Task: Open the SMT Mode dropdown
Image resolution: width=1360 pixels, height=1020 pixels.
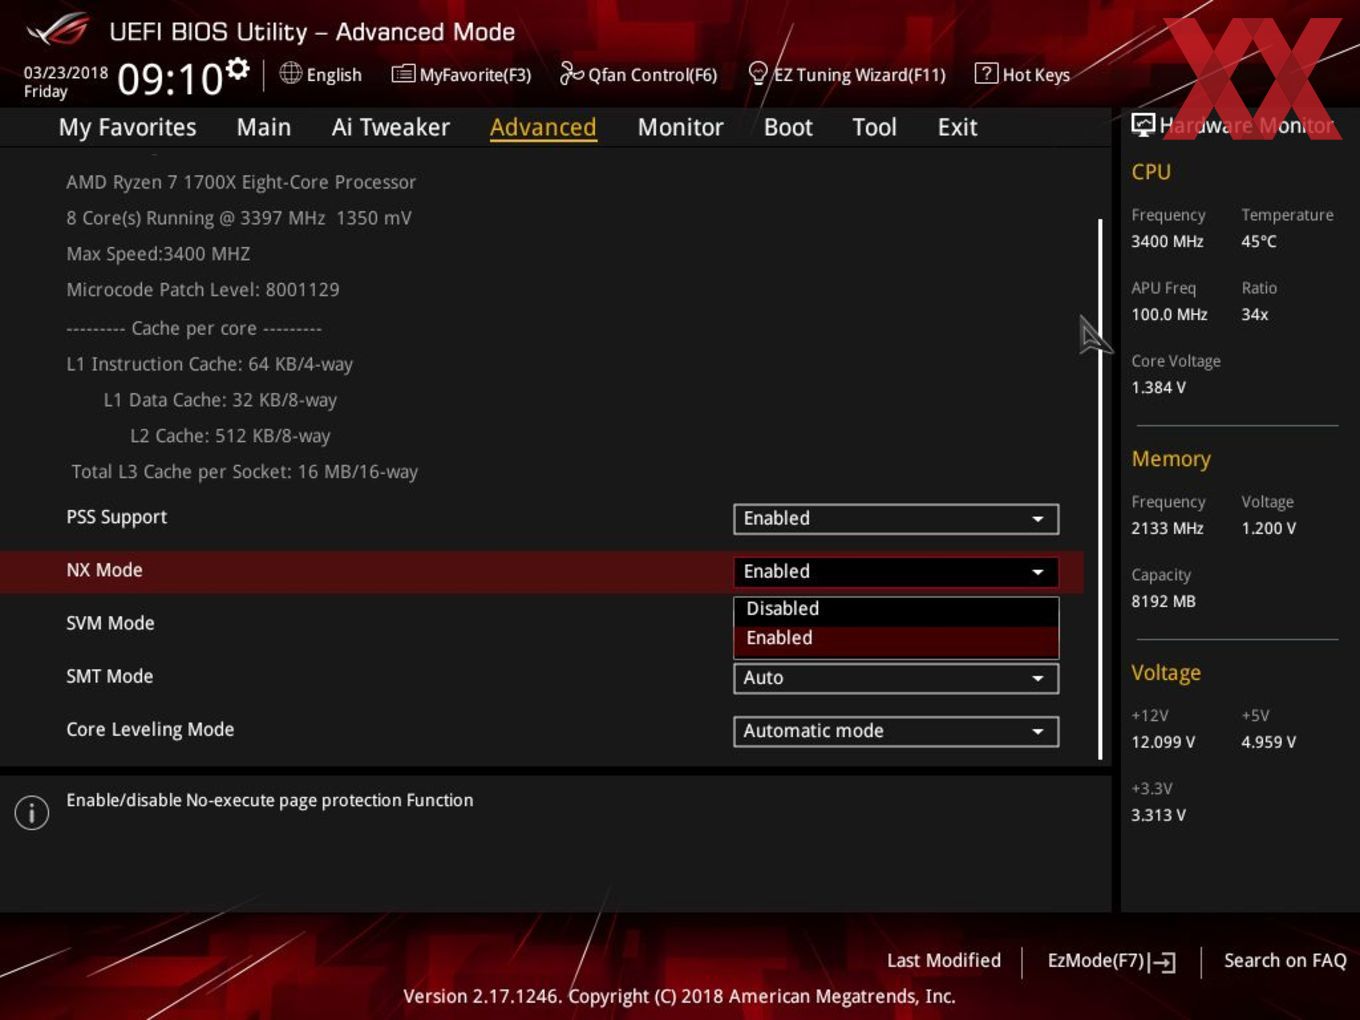Action: pos(896,677)
